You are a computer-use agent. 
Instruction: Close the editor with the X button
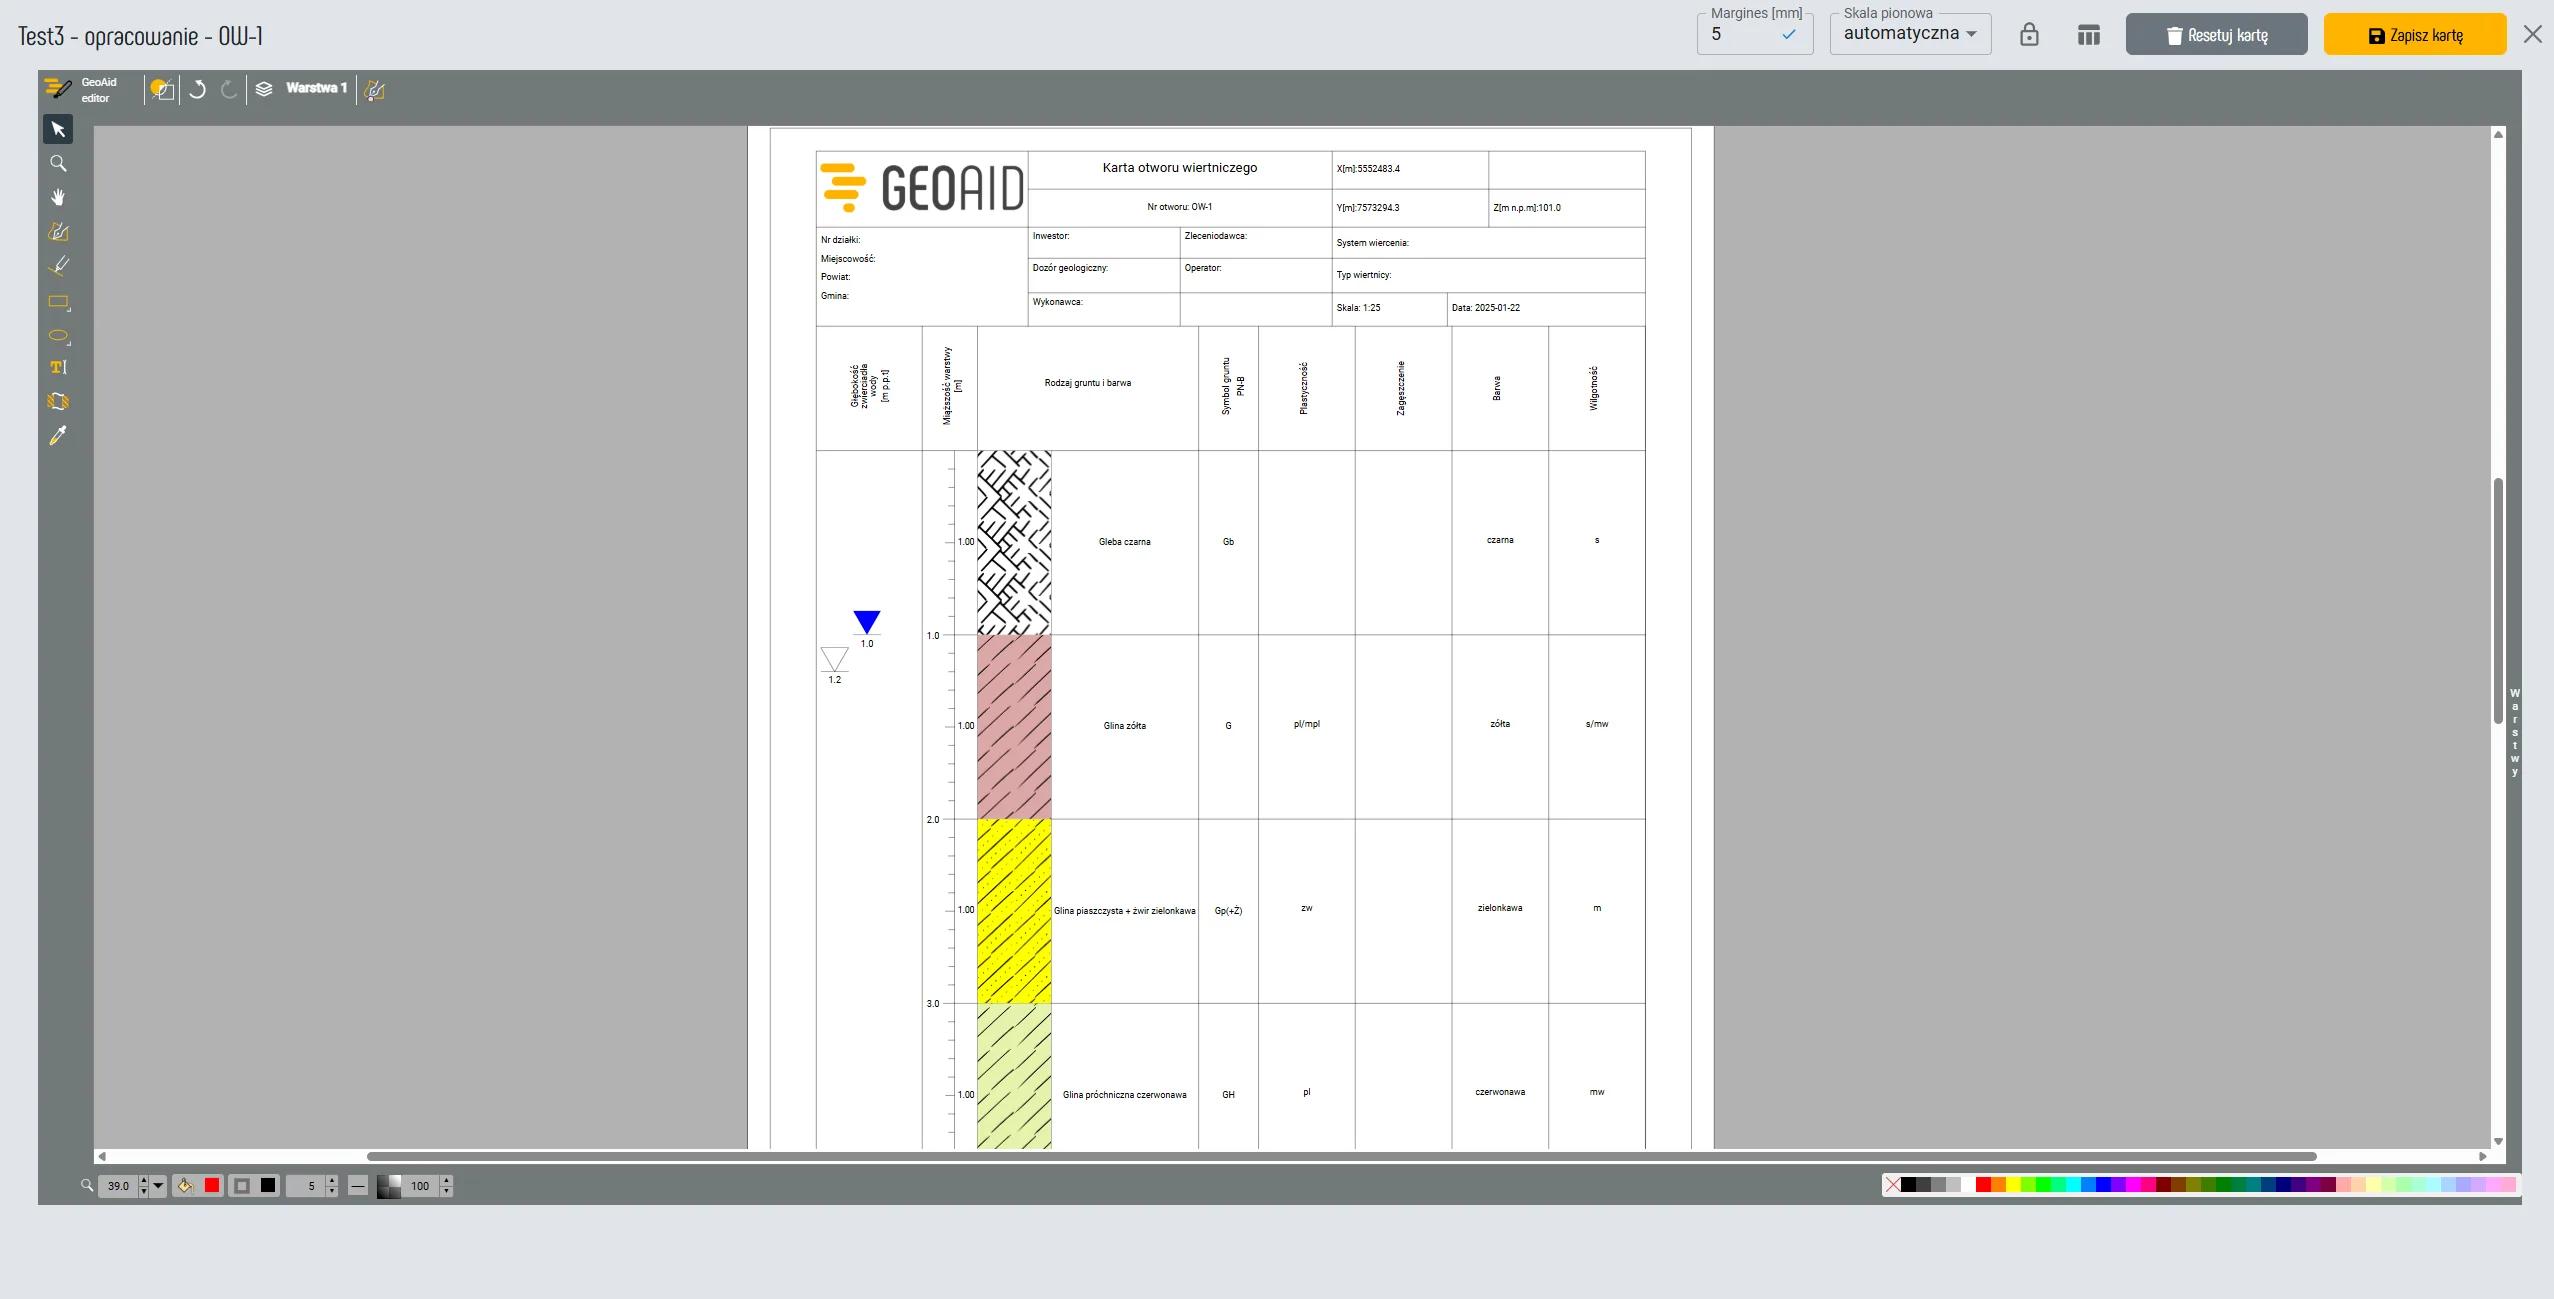tap(2532, 35)
